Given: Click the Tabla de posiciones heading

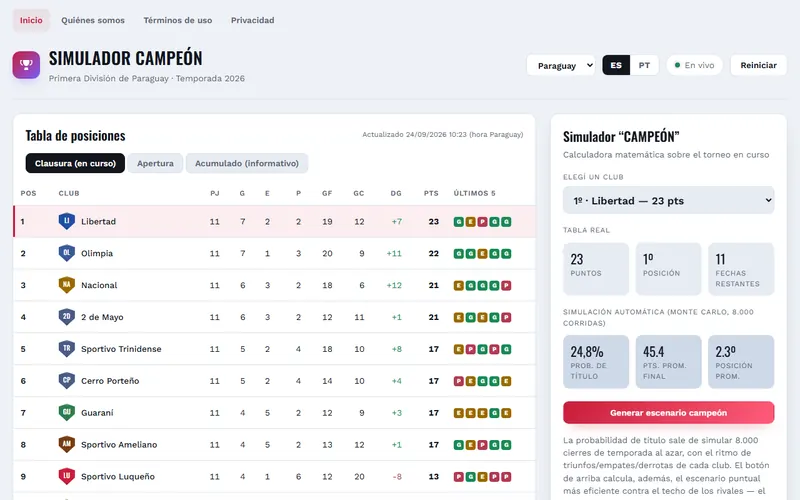Looking at the screenshot, I should coord(76,136).
